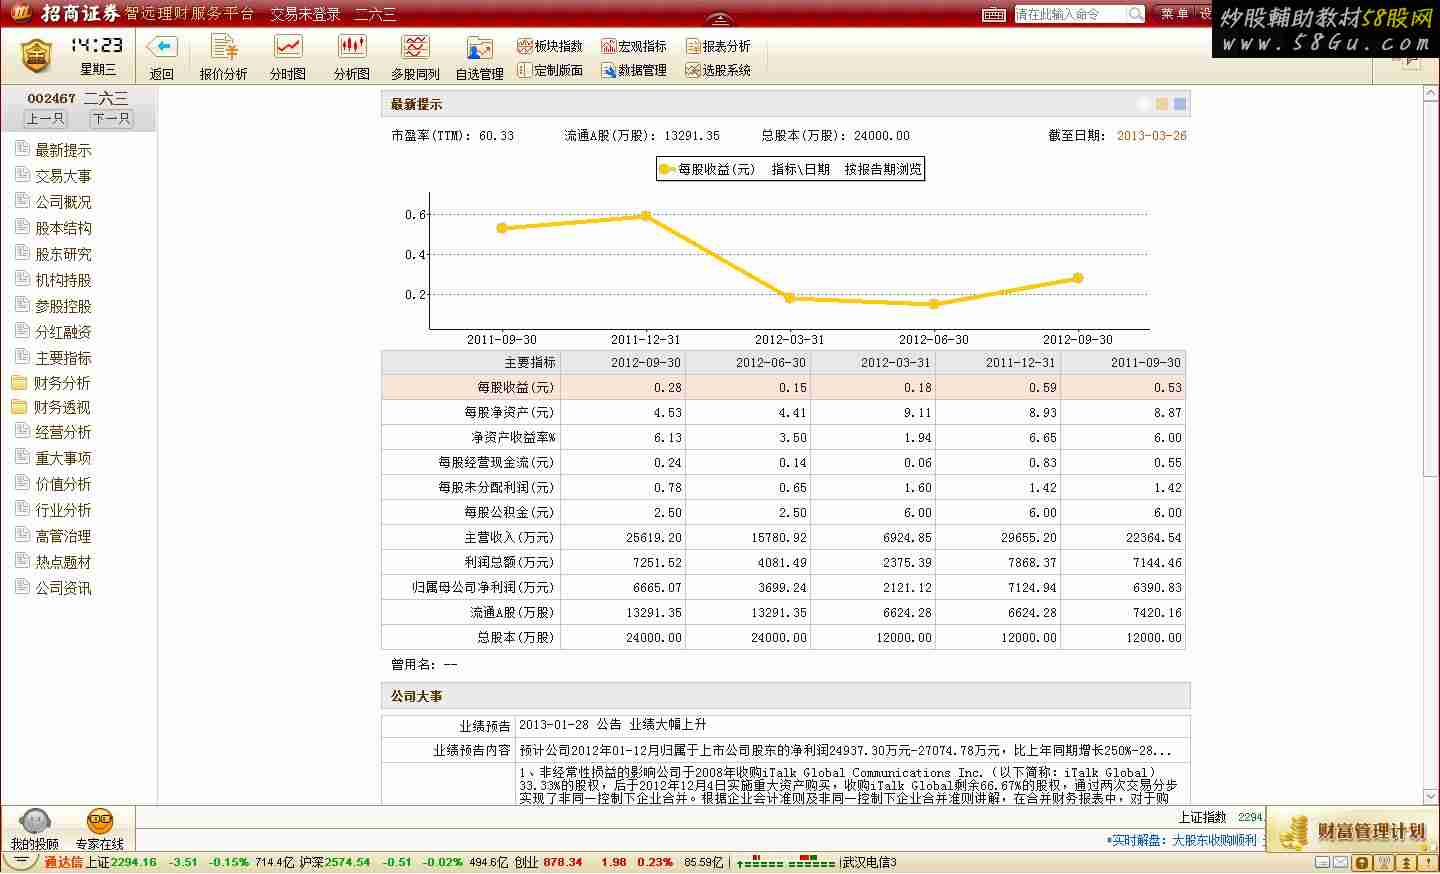Go to next stock with 下一只
1440x874 pixels.
[111, 118]
